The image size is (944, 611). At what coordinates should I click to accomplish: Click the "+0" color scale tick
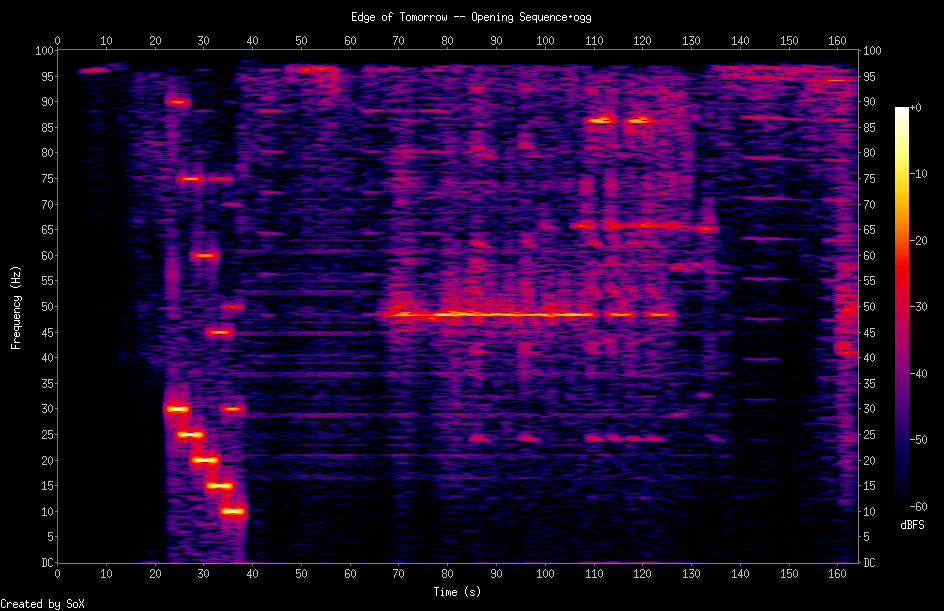coord(916,108)
